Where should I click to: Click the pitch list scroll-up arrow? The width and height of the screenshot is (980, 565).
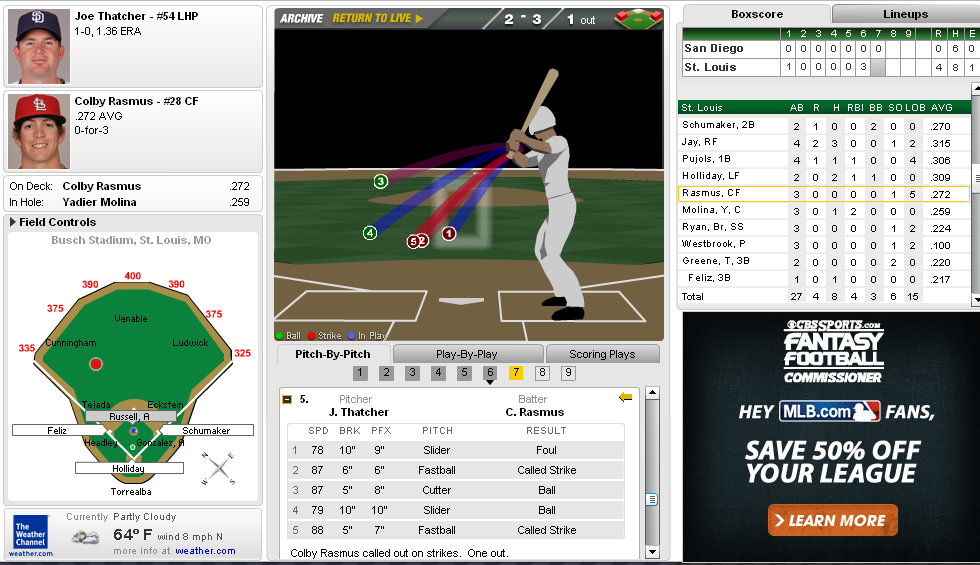tap(652, 393)
